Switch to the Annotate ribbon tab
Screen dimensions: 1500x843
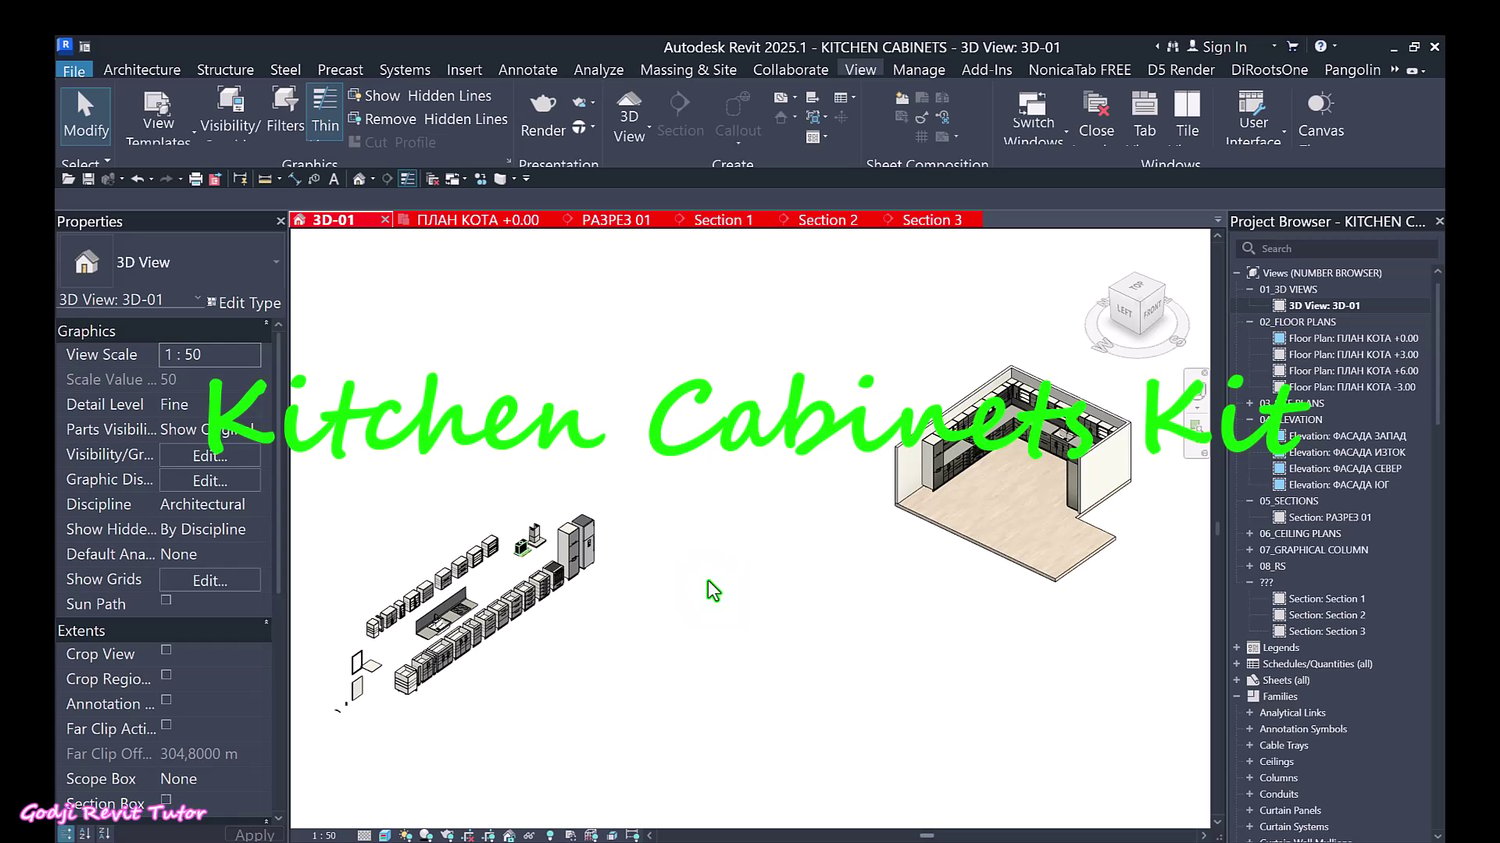tap(528, 70)
